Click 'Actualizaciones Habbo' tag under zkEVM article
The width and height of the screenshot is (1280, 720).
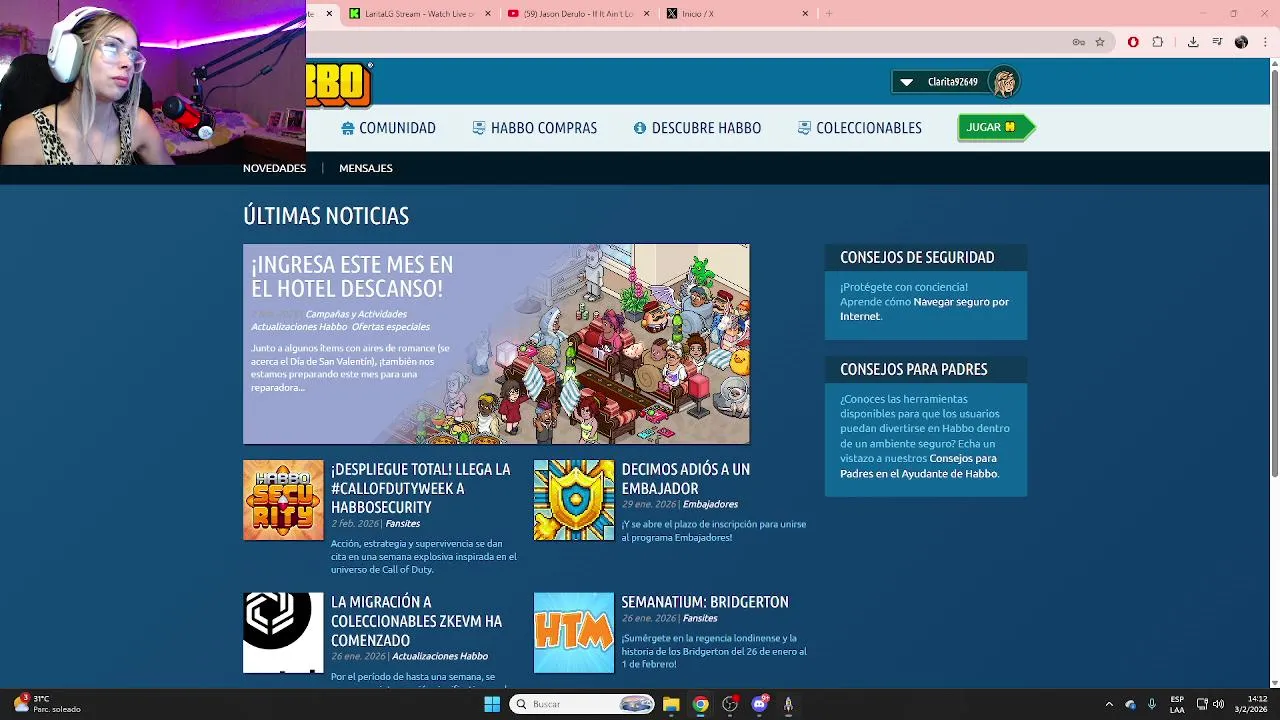[x=440, y=656]
